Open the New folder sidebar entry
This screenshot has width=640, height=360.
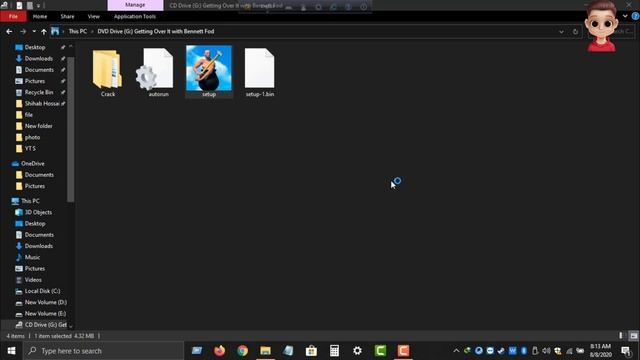pyautogui.click(x=38, y=126)
